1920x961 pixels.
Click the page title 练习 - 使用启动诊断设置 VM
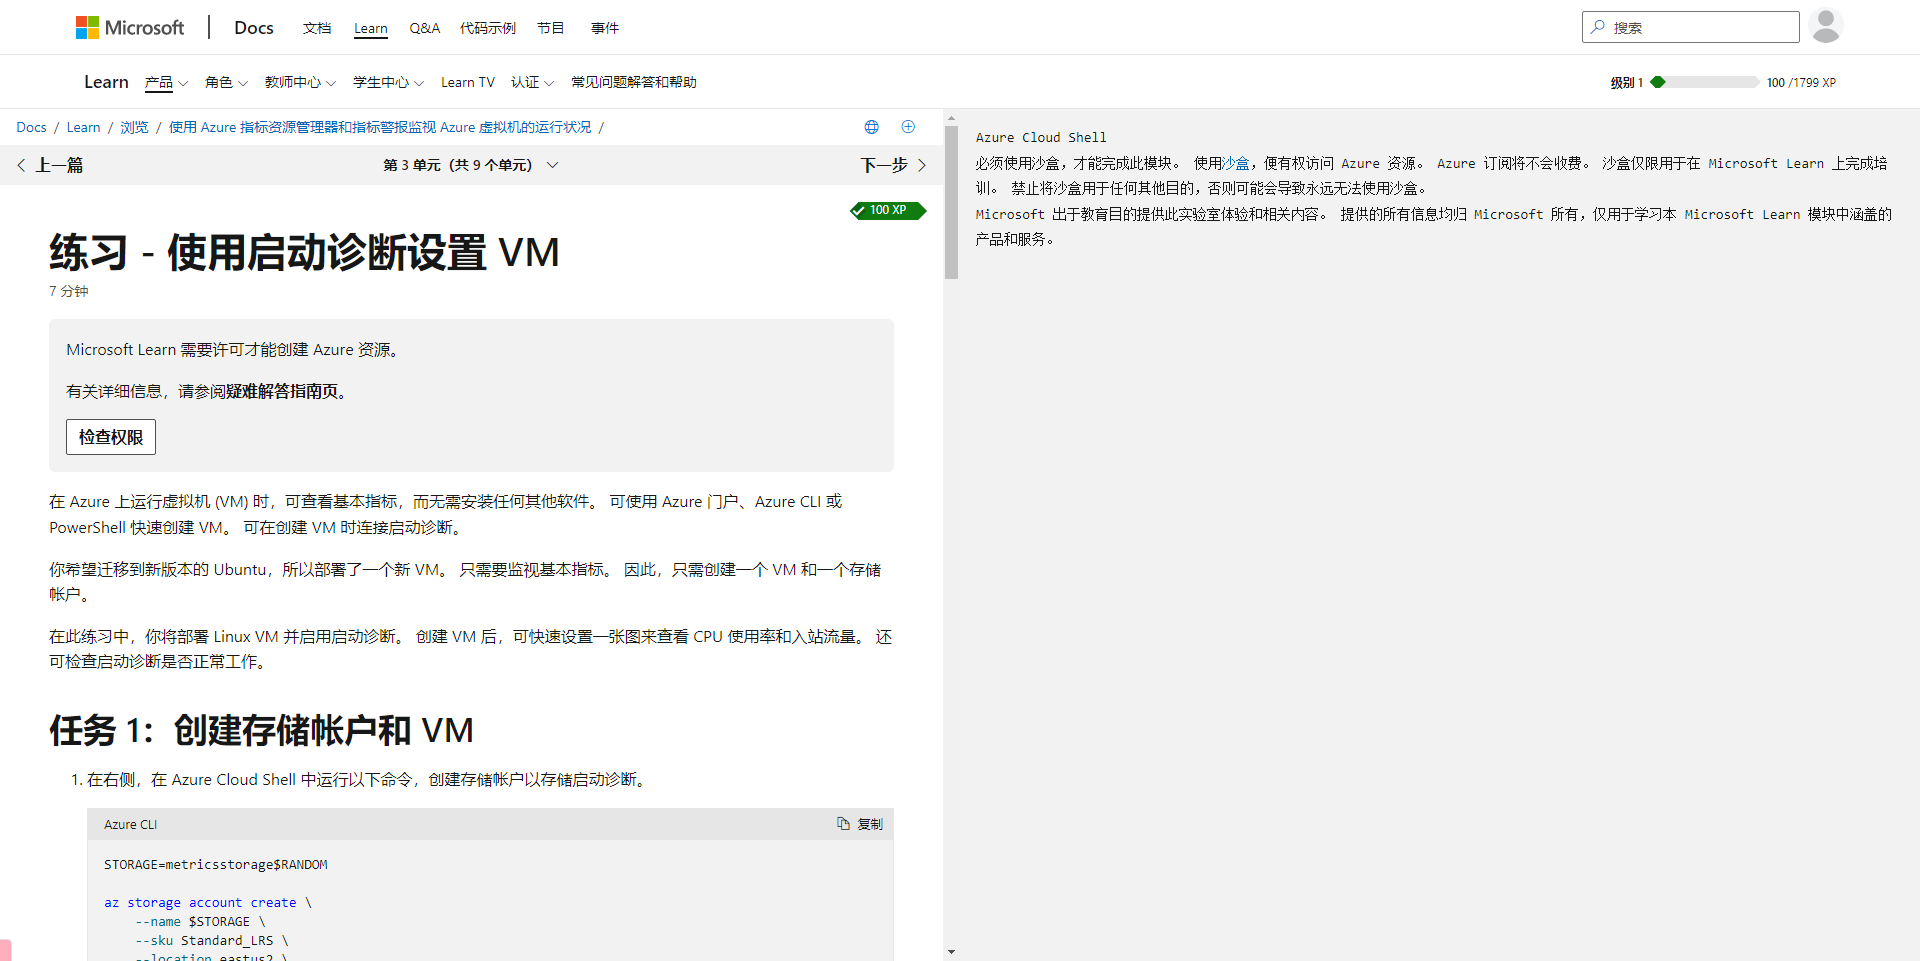pyautogui.click(x=304, y=252)
